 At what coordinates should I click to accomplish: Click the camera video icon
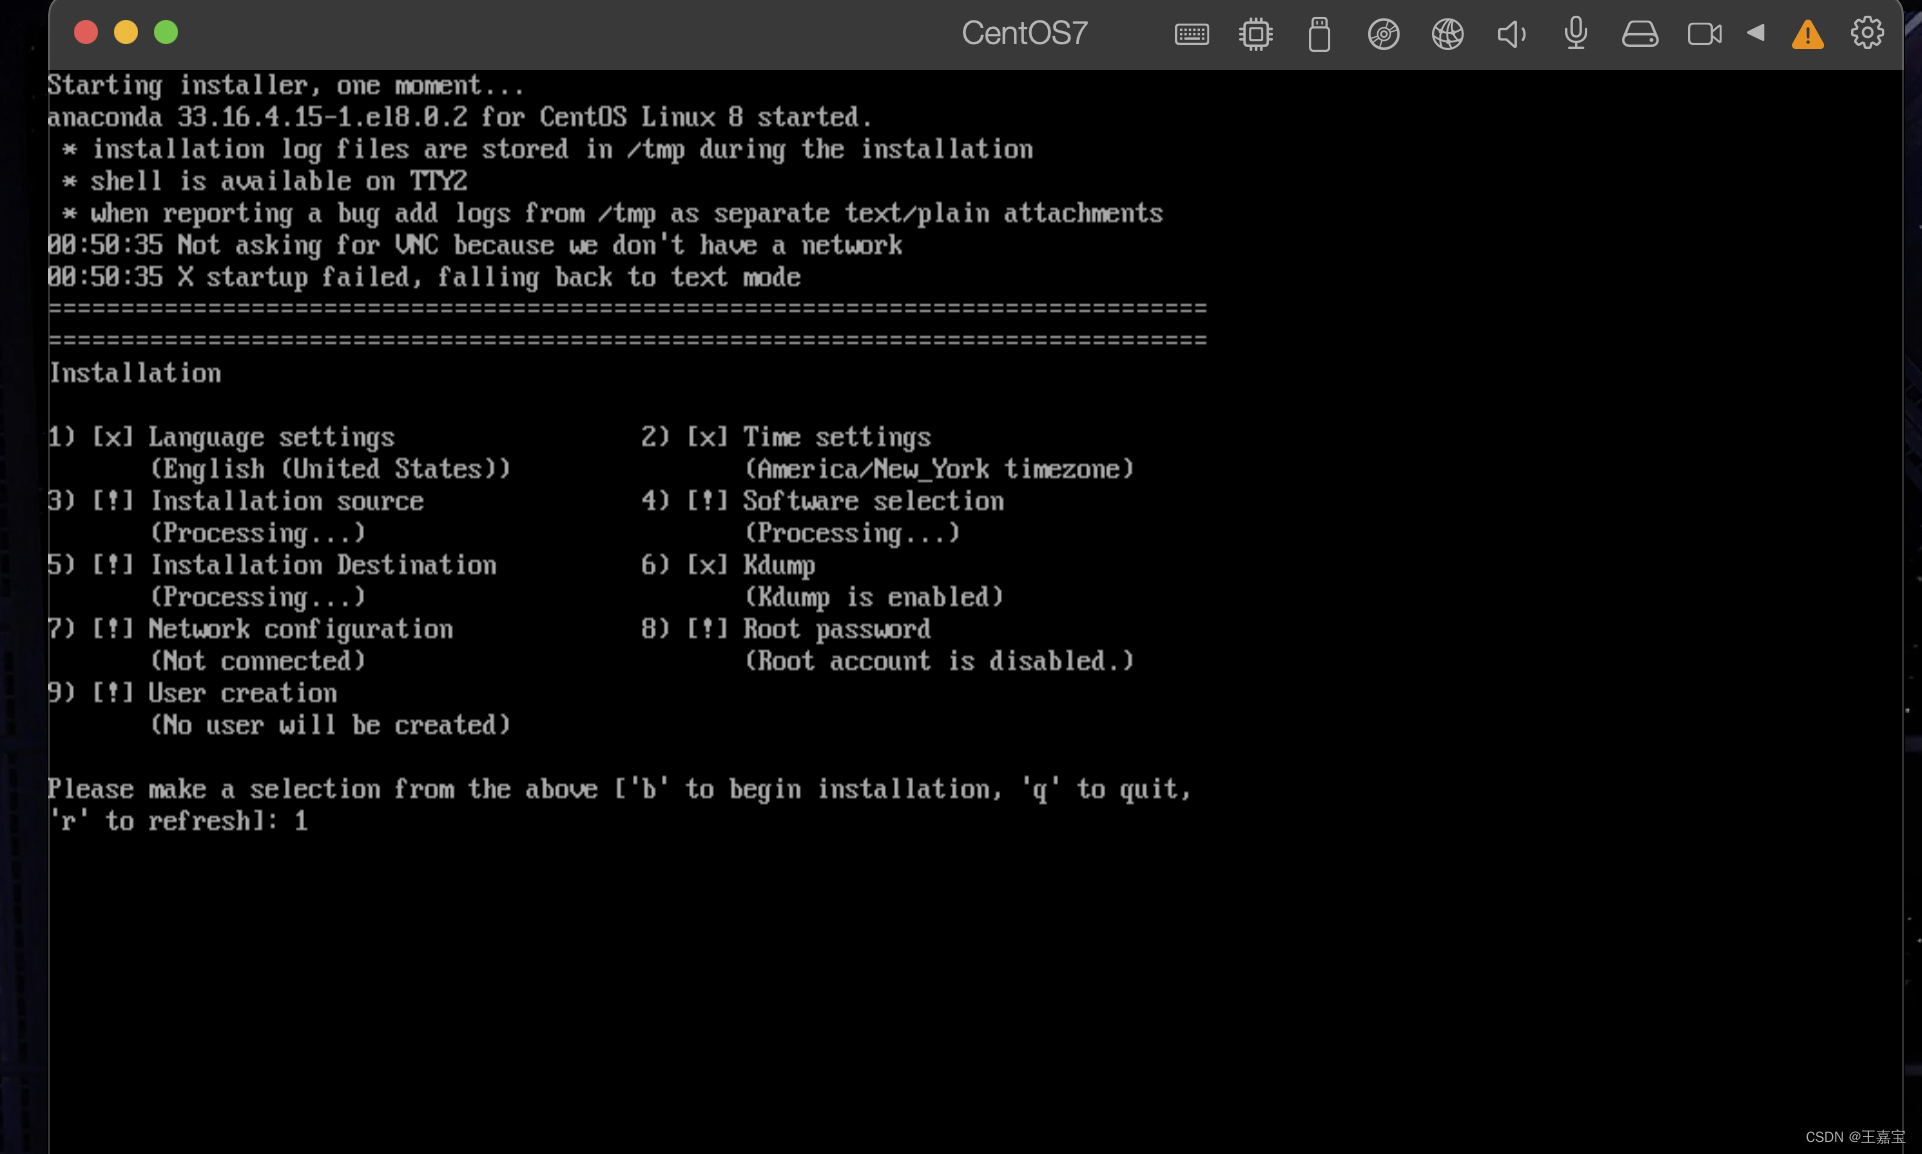coord(1704,34)
